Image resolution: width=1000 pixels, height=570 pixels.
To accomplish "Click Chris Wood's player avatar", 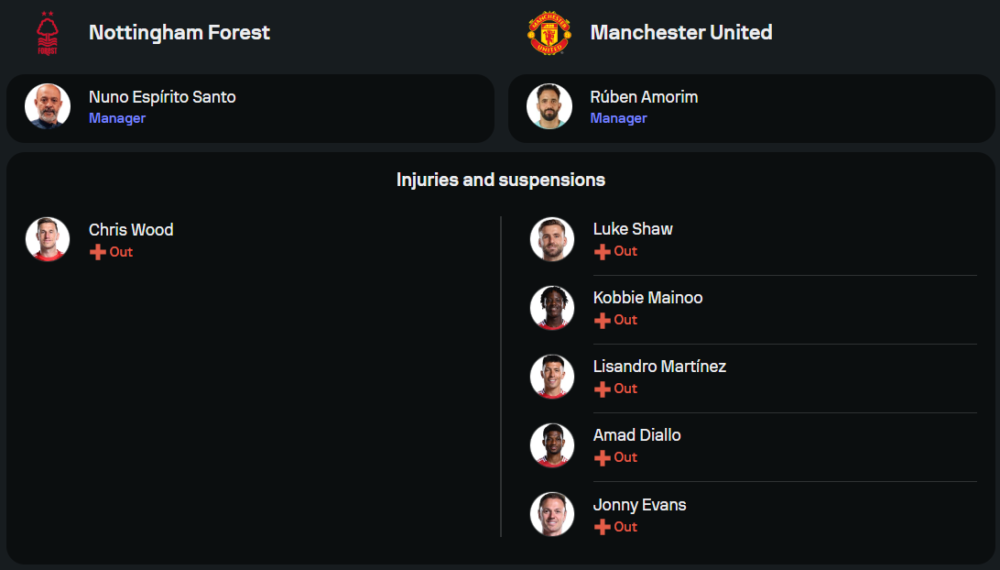I will point(47,239).
